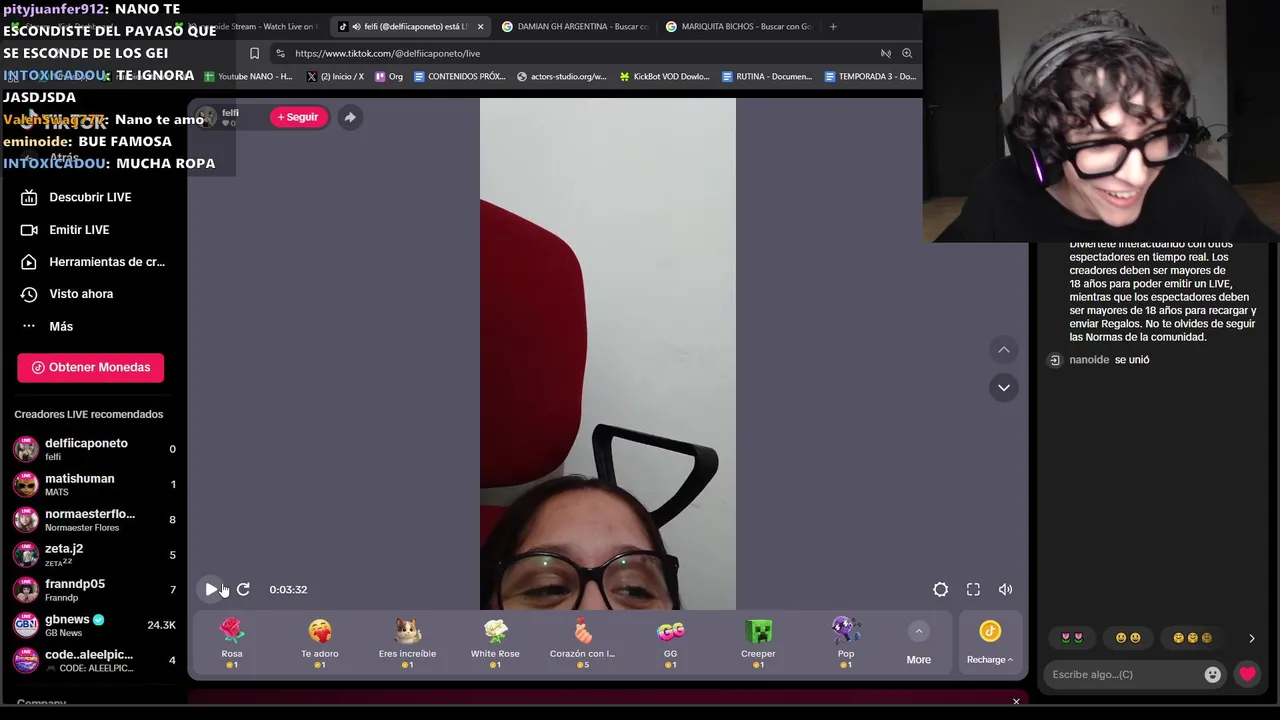Send the Creeper gift
The image size is (1280, 720).
click(x=758, y=644)
